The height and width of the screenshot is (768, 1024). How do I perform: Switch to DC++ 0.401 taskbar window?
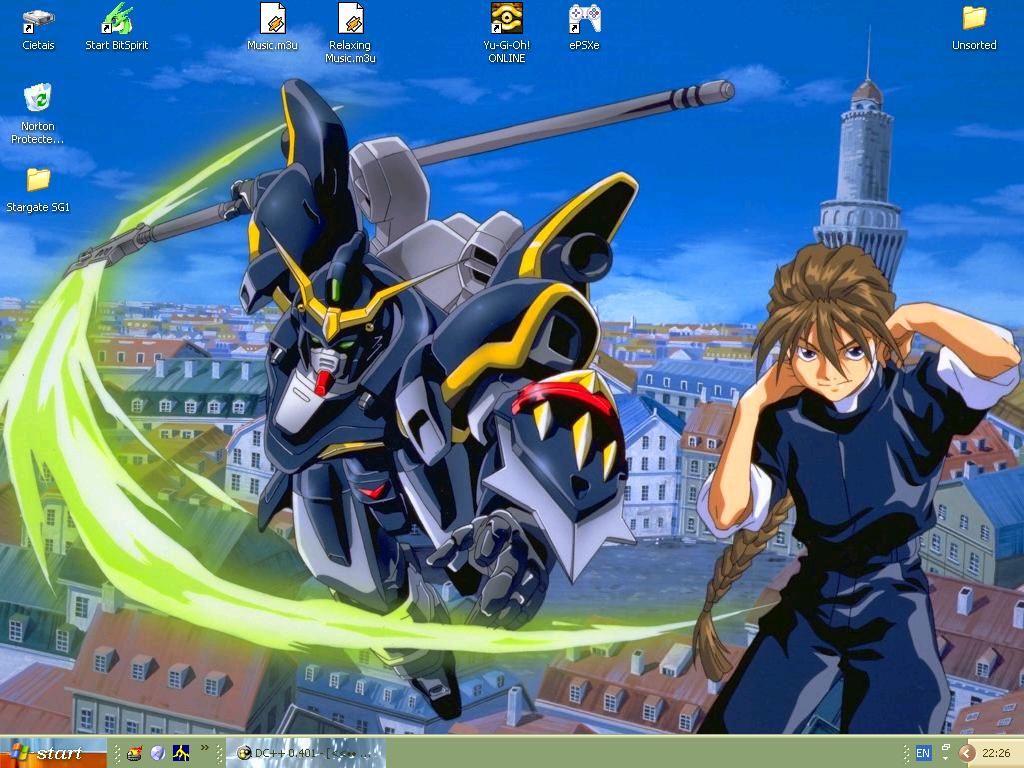click(x=306, y=754)
